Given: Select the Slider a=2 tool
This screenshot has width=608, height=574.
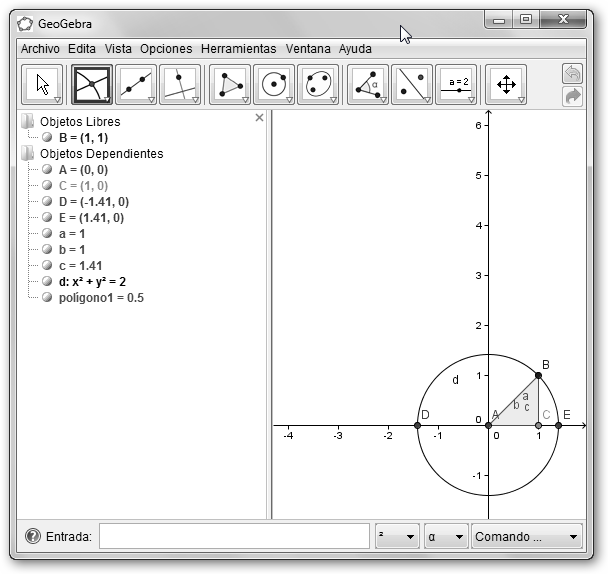Looking at the screenshot, I should click(x=458, y=85).
